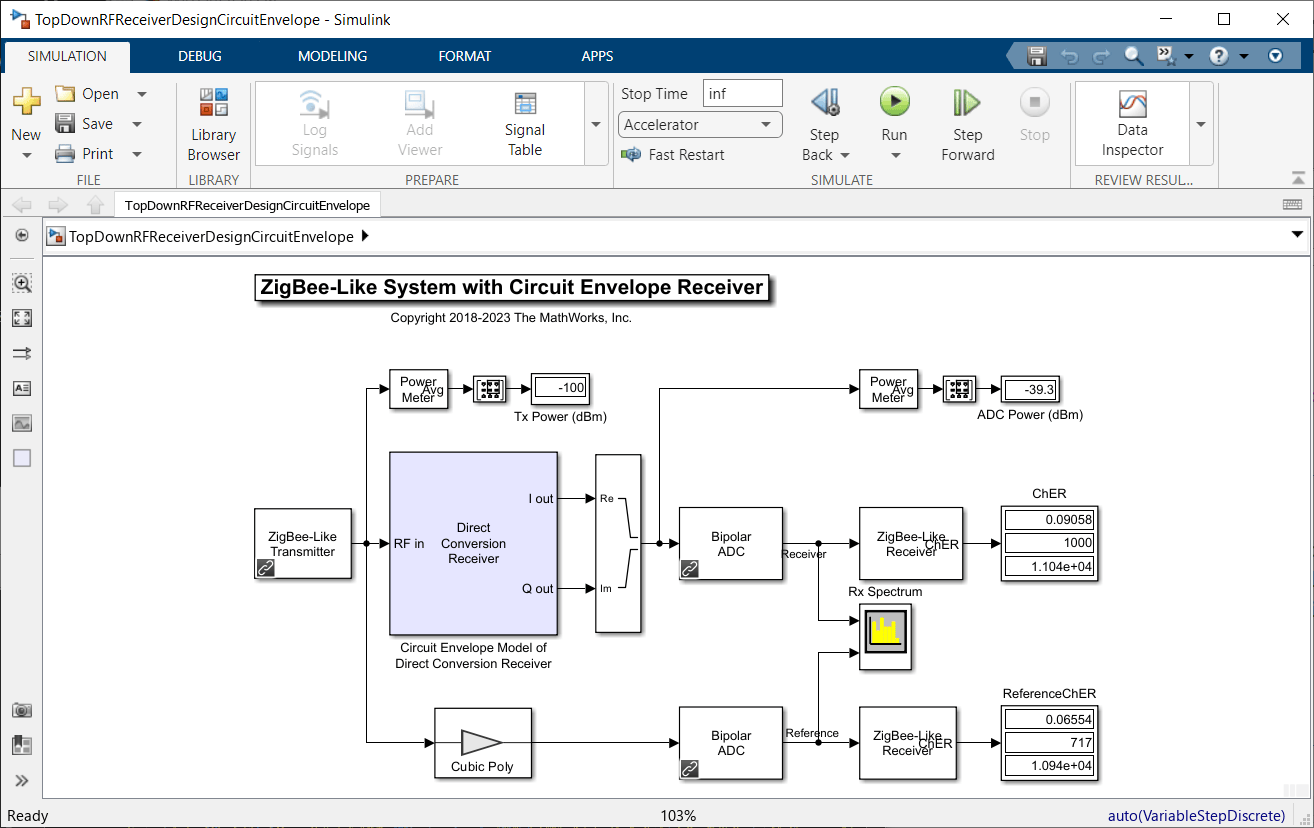Screen dimensions: 1314x828
Task: Select the Fit to View icon
Action: coord(22,318)
